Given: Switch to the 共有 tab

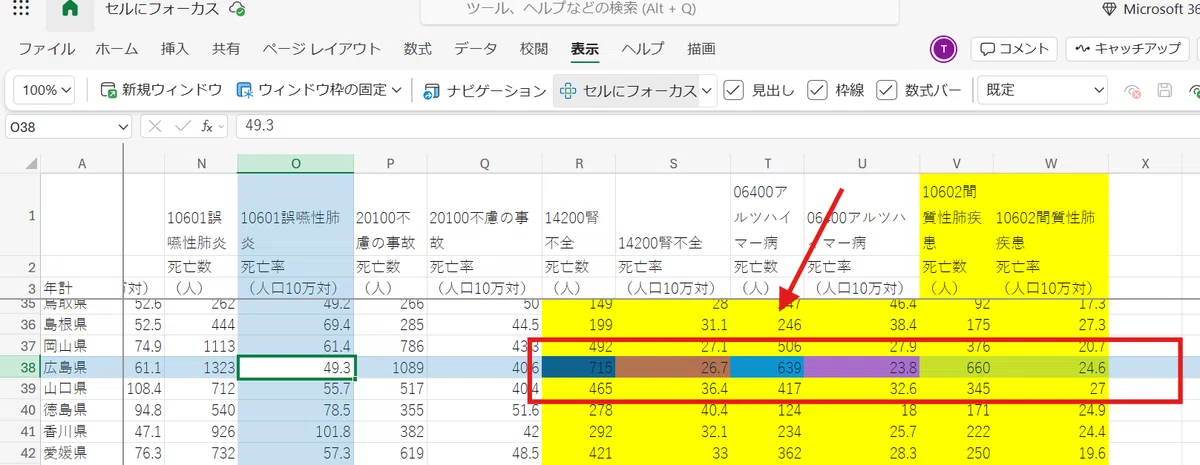Looking at the screenshot, I should coord(226,48).
